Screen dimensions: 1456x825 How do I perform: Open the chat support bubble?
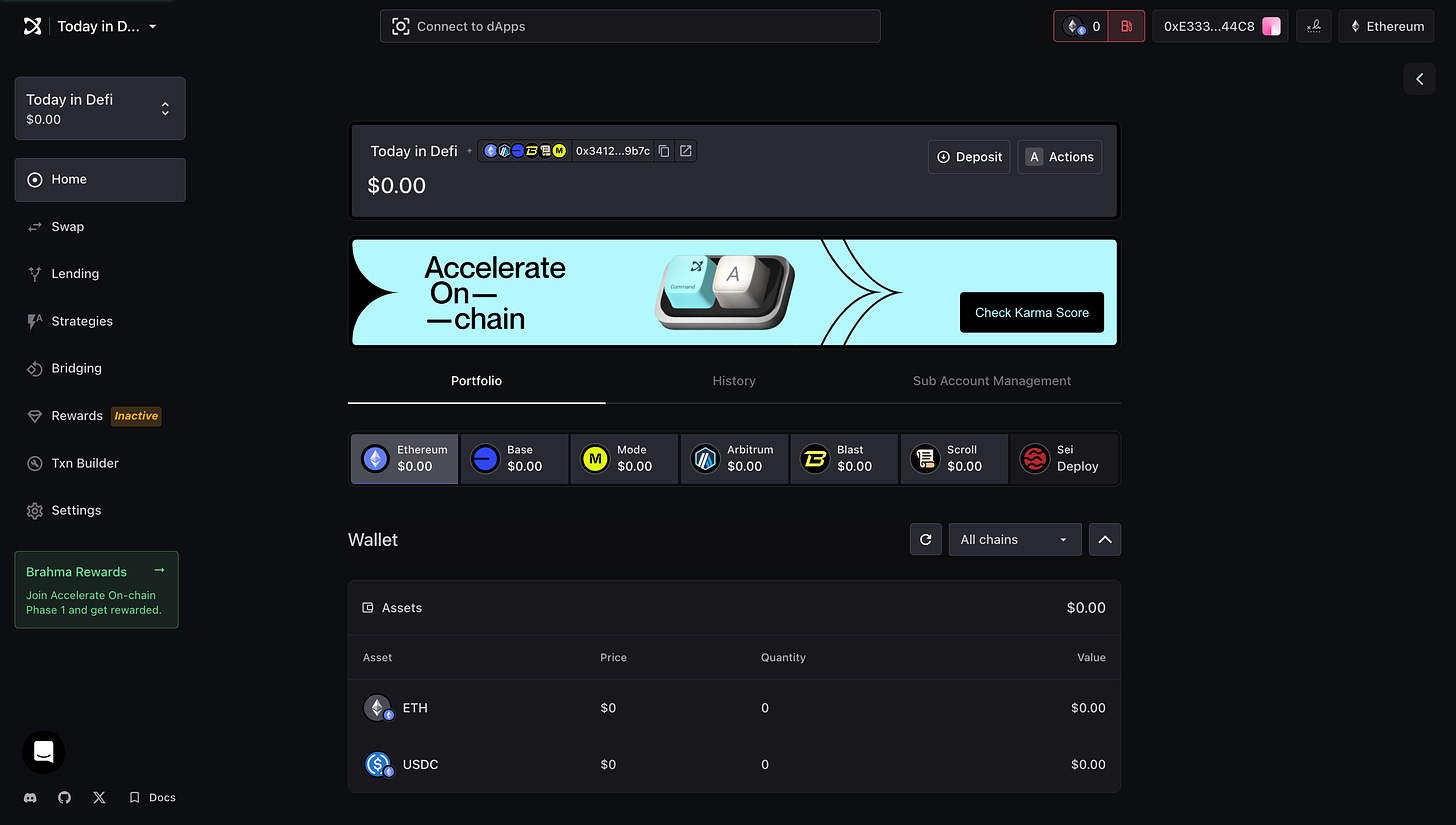click(44, 752)
